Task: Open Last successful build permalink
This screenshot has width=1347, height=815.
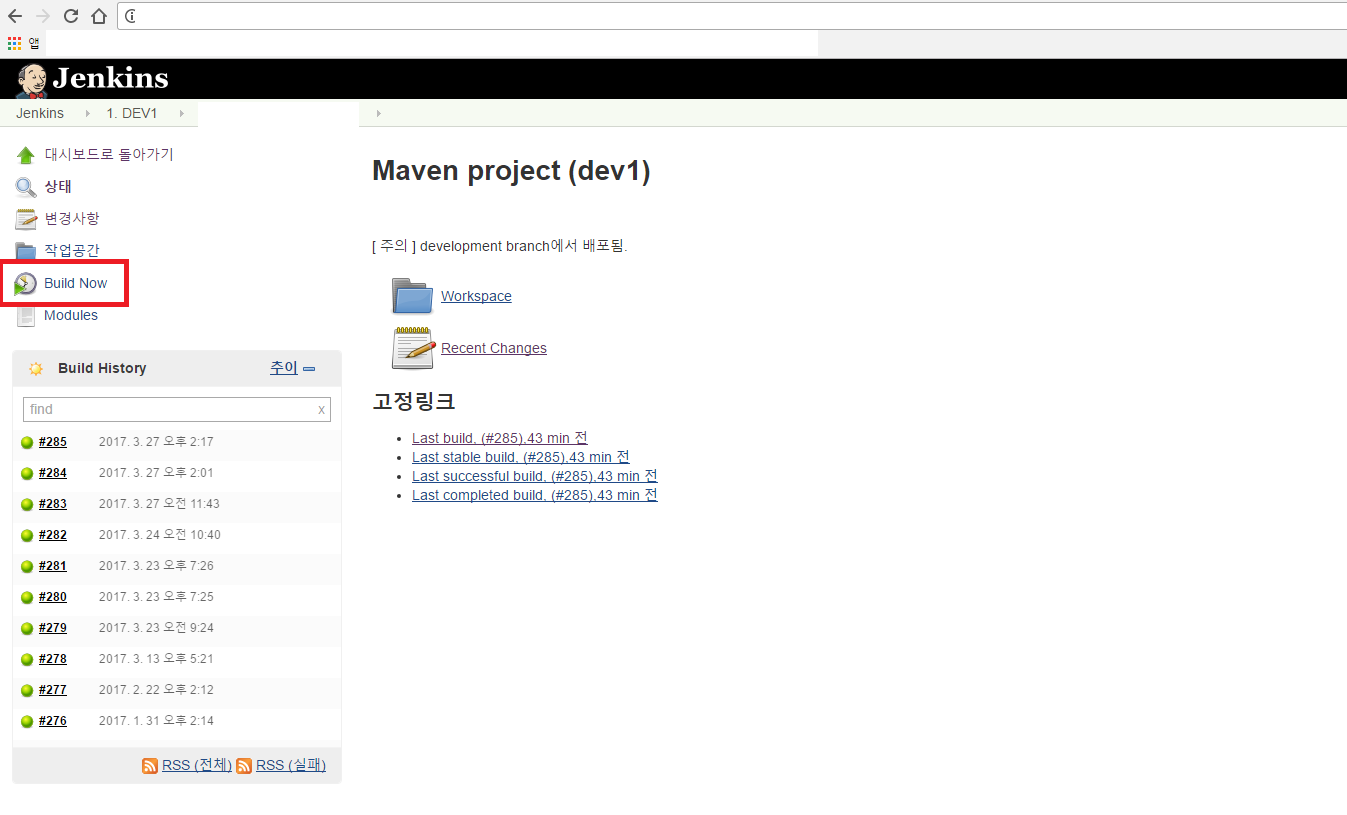Action: (535, 476)
